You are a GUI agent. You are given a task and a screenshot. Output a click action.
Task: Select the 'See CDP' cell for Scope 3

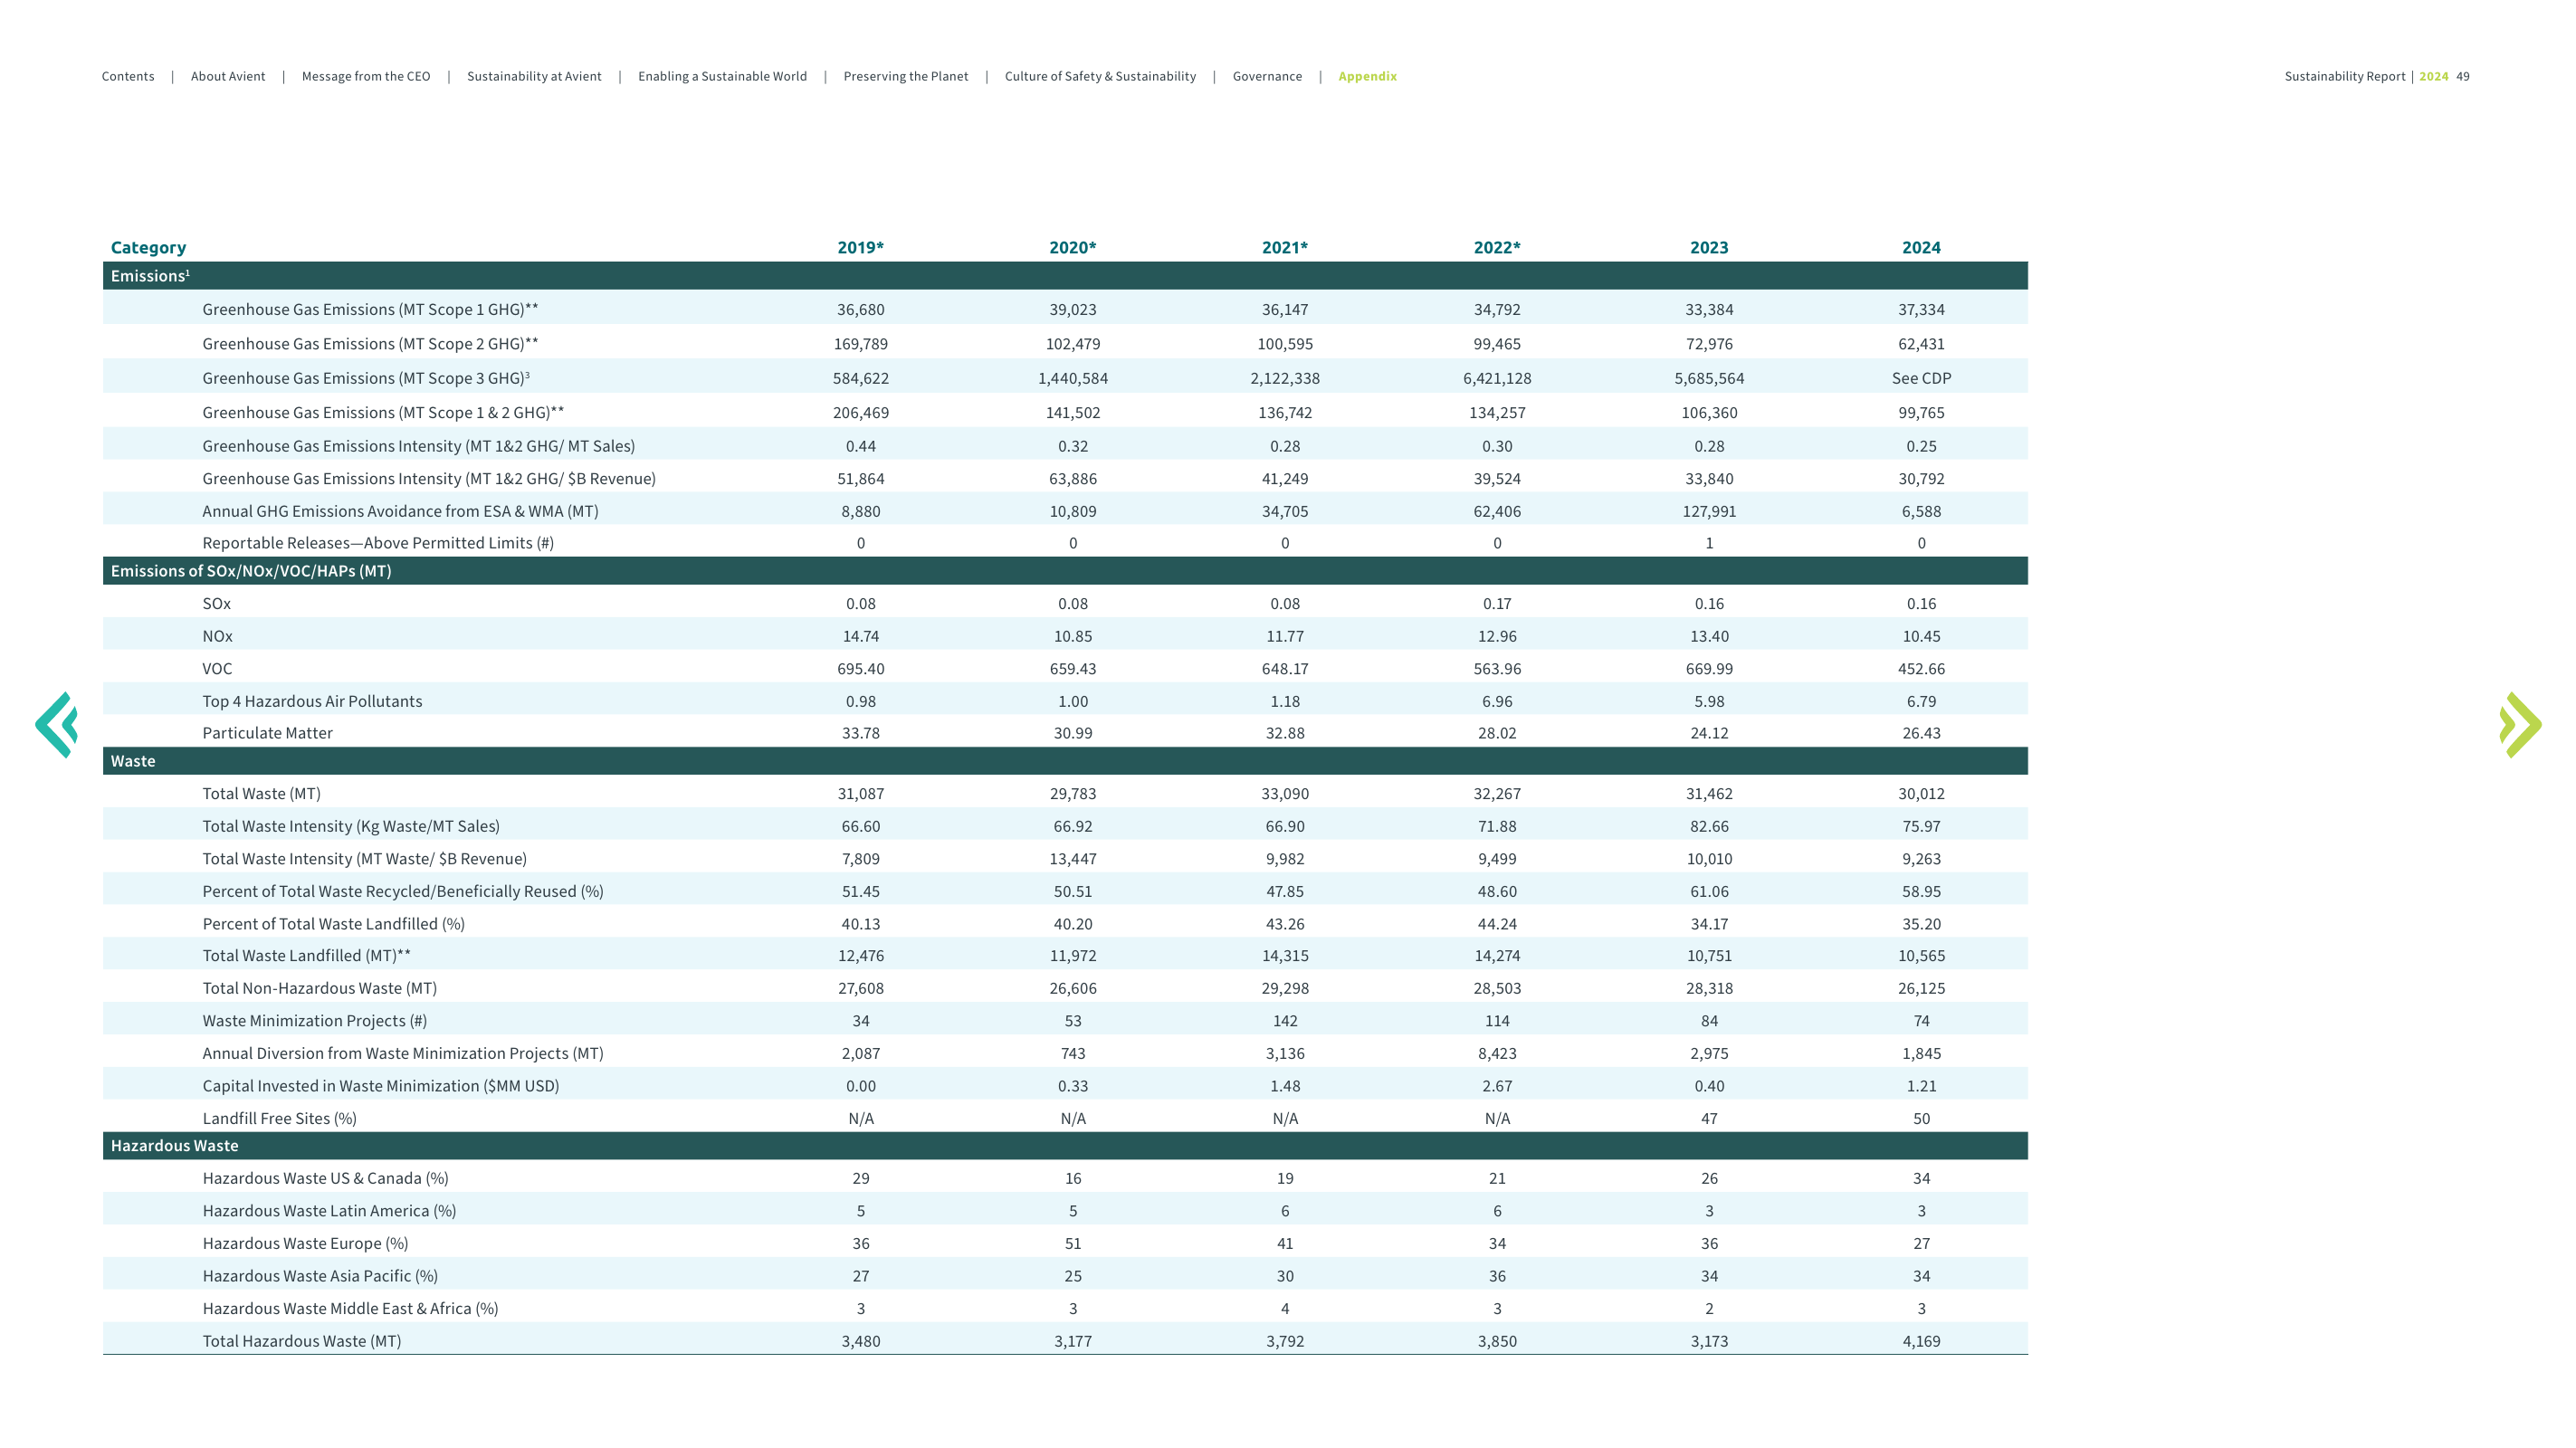tap(1921, 378)
